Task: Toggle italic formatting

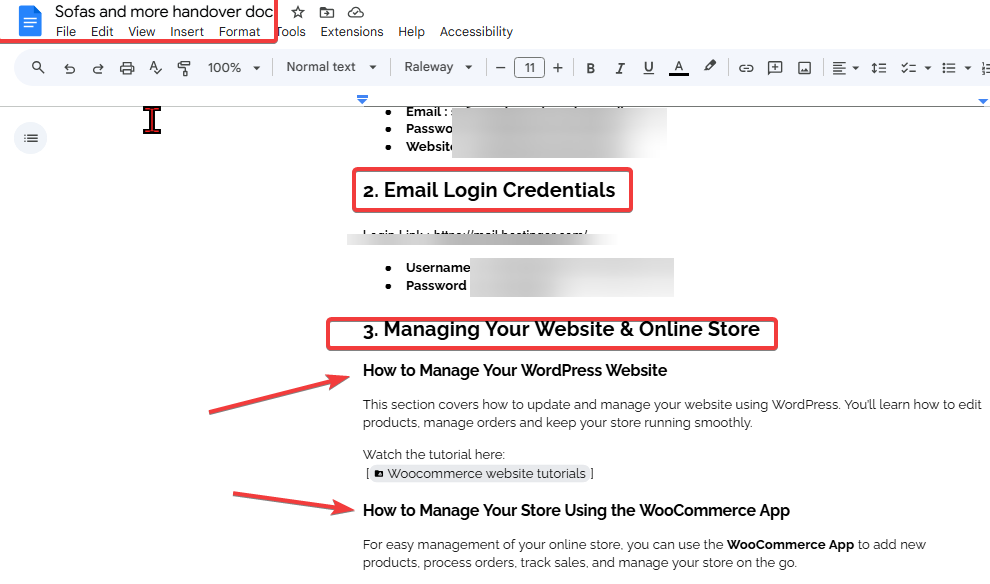Action: point(619,68)
